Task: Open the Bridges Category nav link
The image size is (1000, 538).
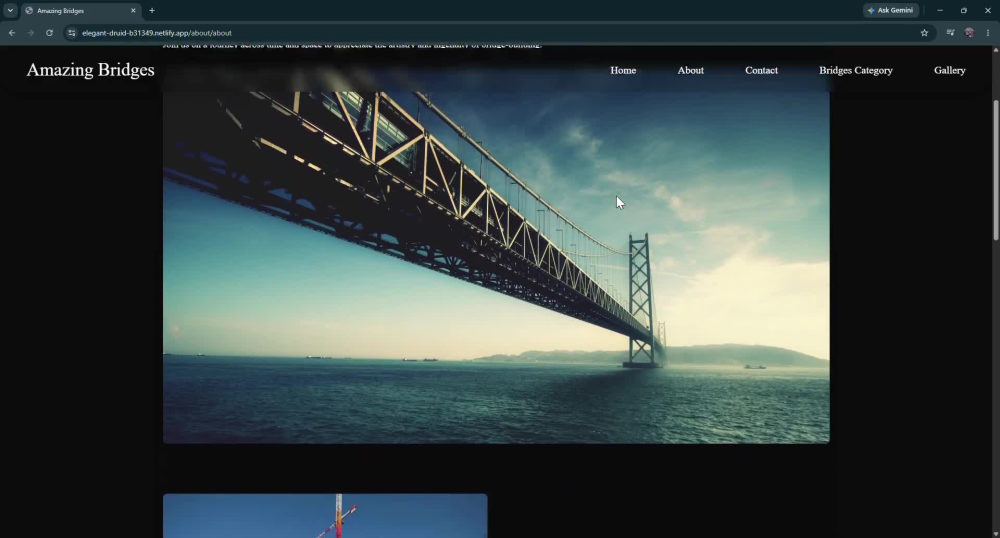Action: coord(856,70)
